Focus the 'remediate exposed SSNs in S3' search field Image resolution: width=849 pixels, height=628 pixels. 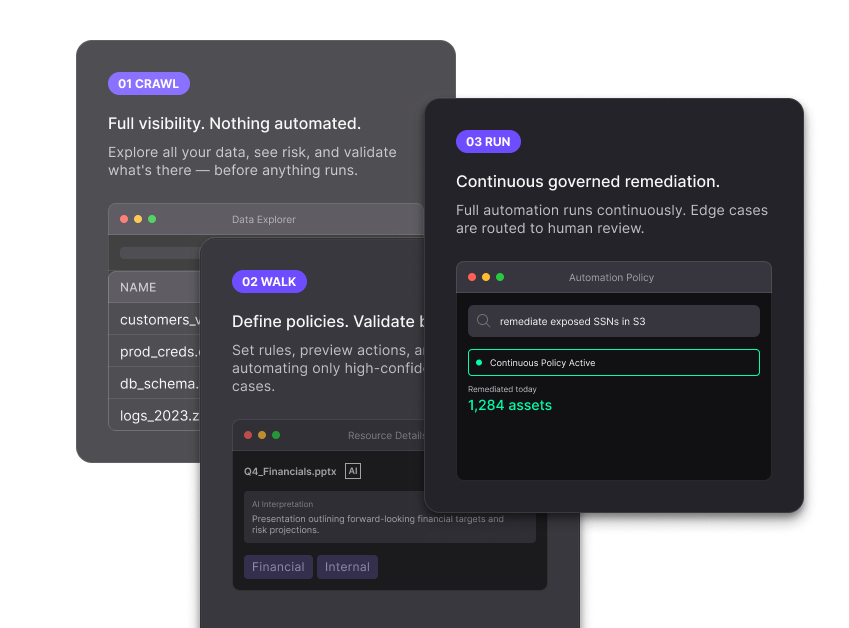[x=613, y=321]
